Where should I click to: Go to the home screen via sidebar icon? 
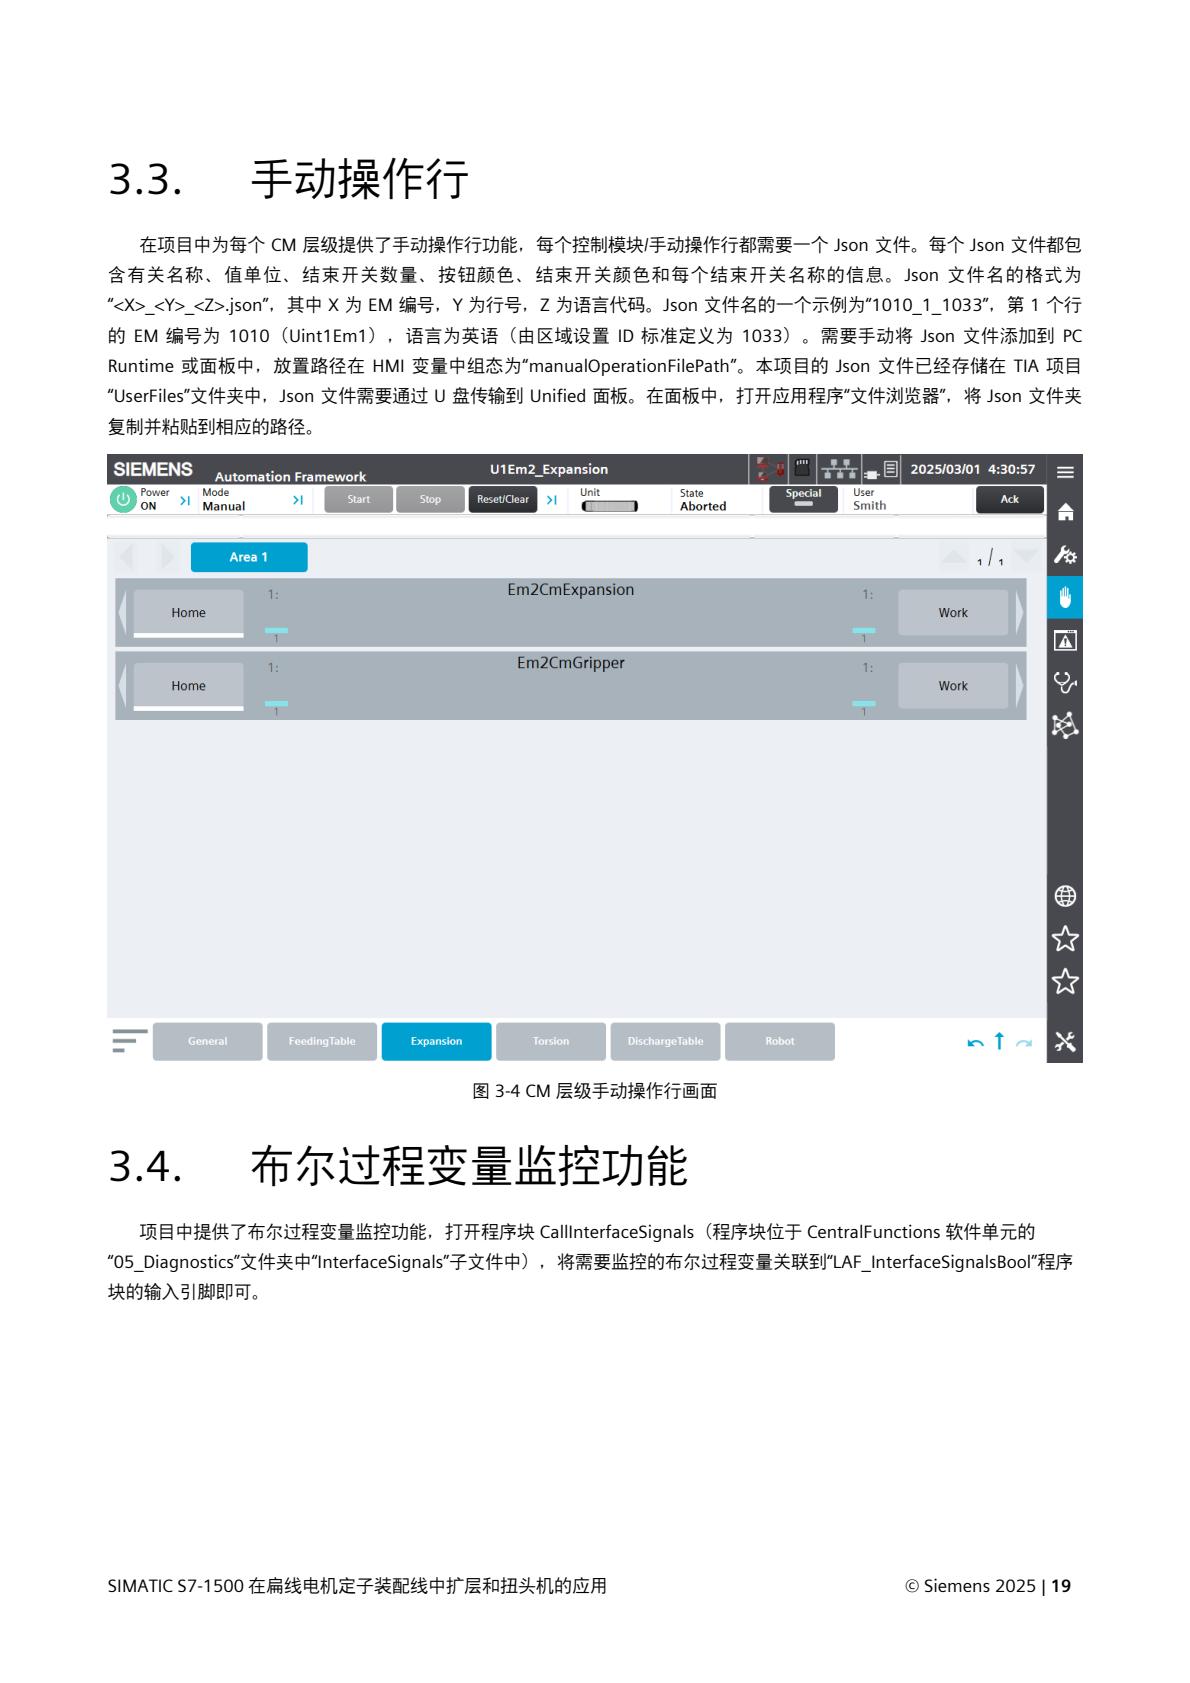(1065, 512)
